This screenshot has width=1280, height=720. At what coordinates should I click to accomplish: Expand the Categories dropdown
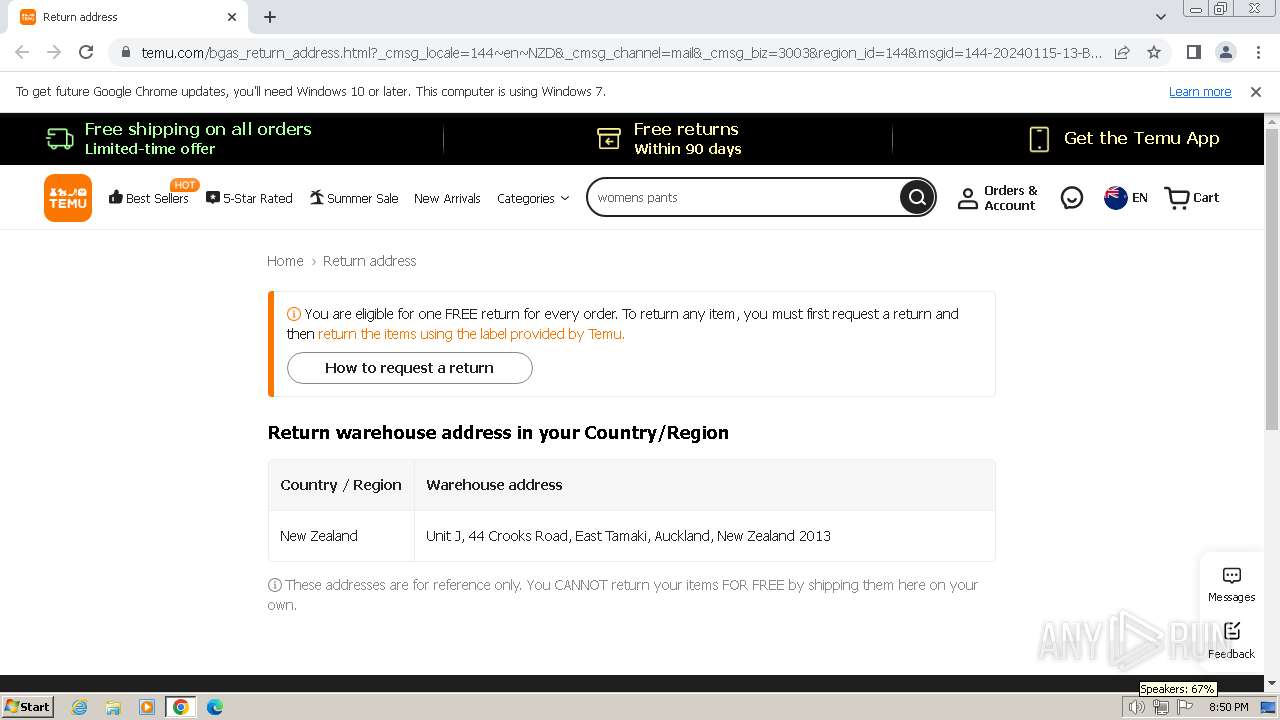[x=533, y=198]
